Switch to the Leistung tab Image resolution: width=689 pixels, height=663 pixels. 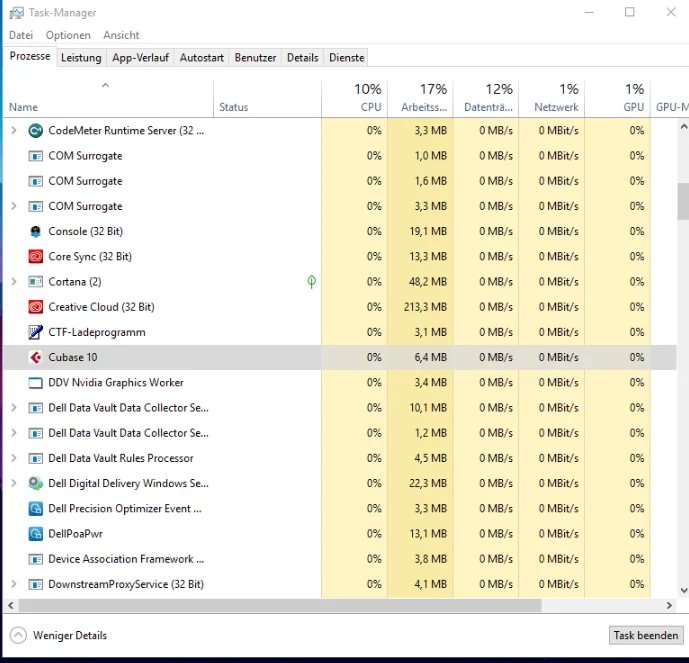(81, 58)
